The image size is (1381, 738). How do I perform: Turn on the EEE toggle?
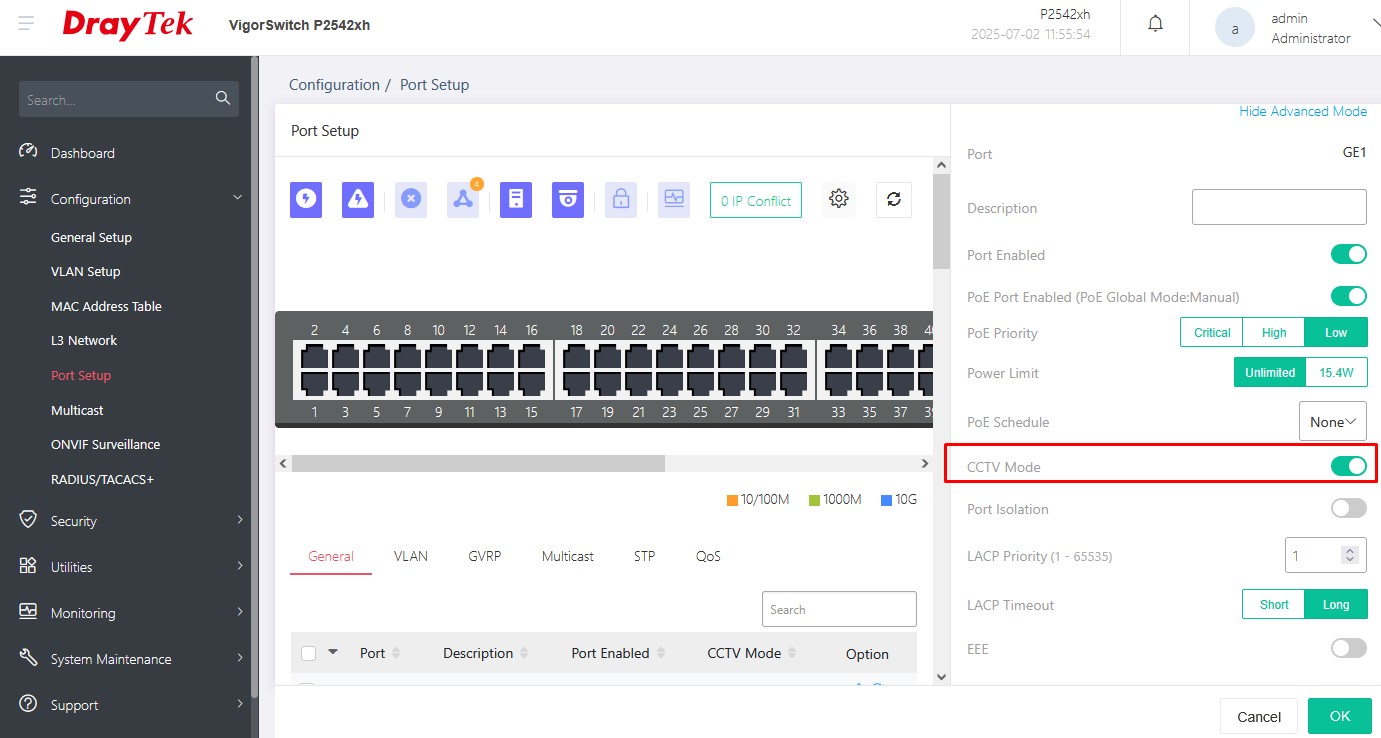[1348, 649]
